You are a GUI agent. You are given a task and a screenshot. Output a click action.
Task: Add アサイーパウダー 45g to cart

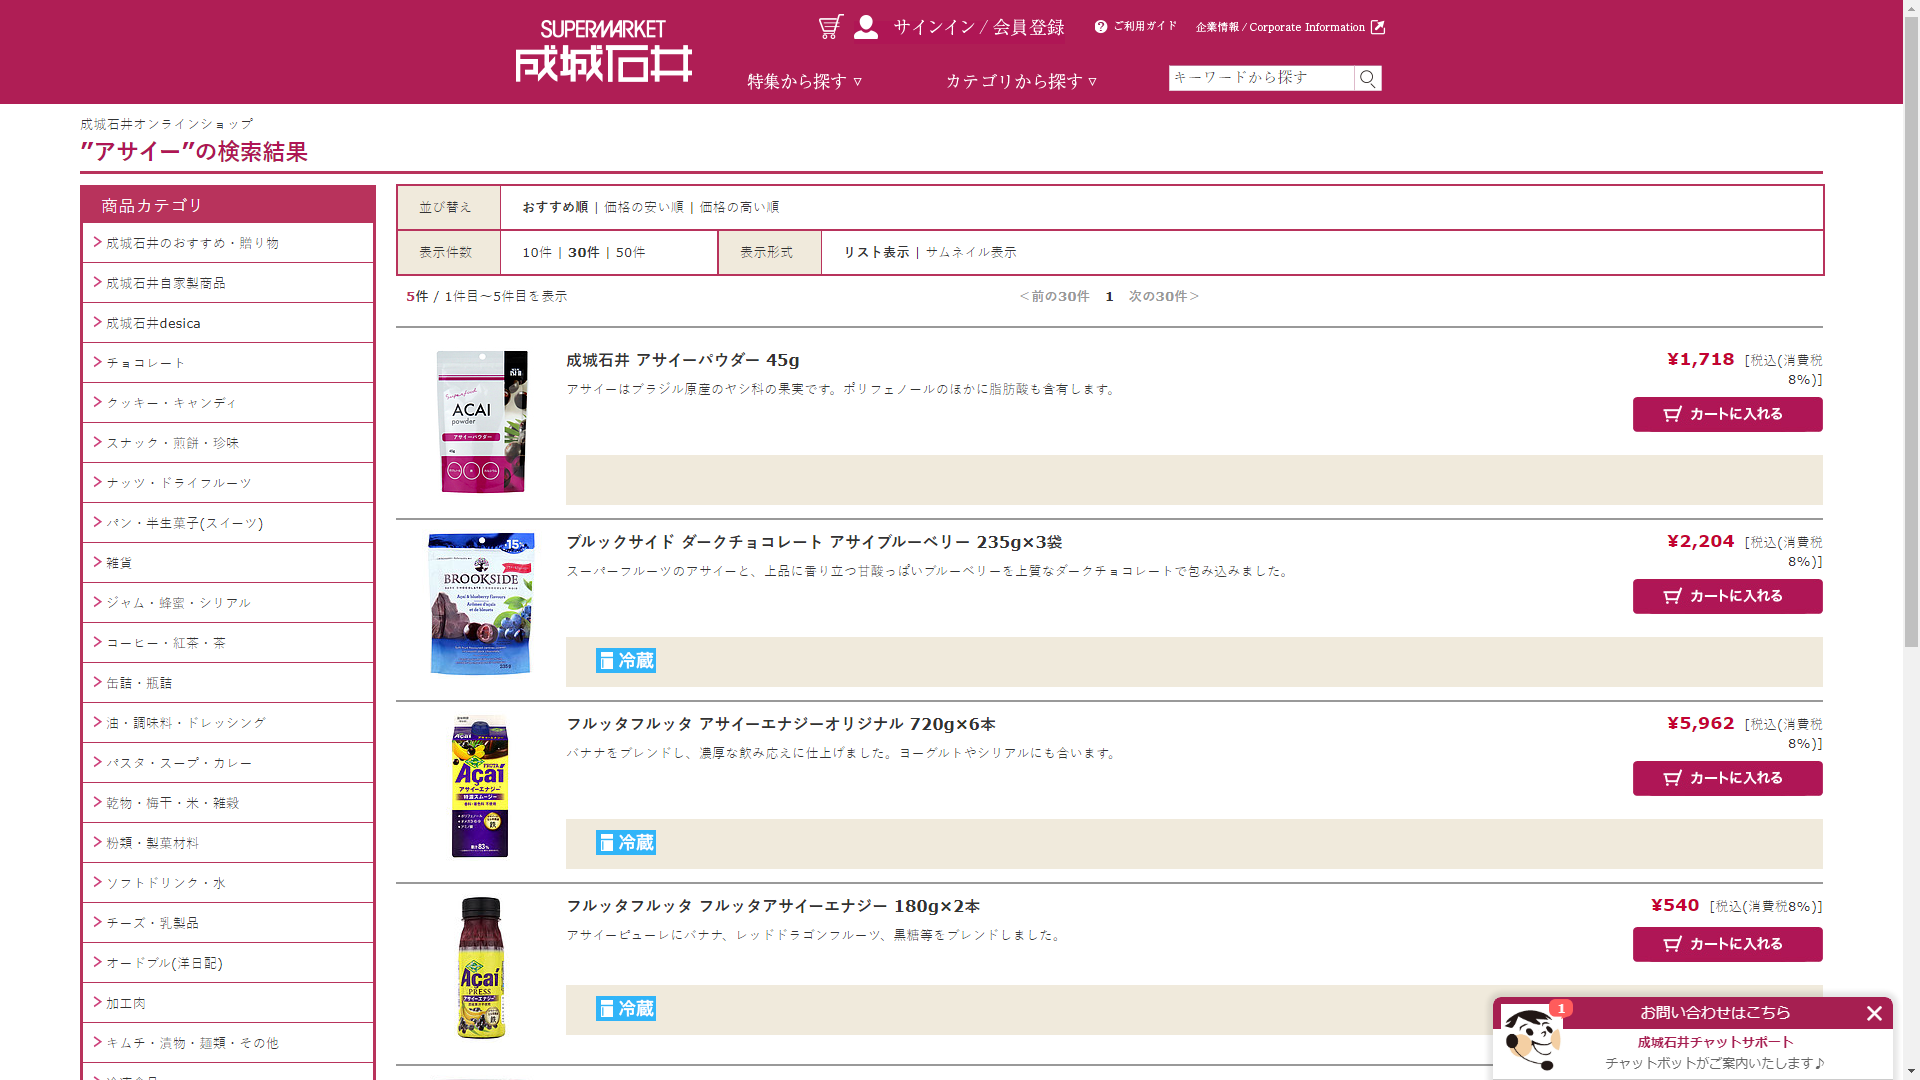click(1727, 414)
